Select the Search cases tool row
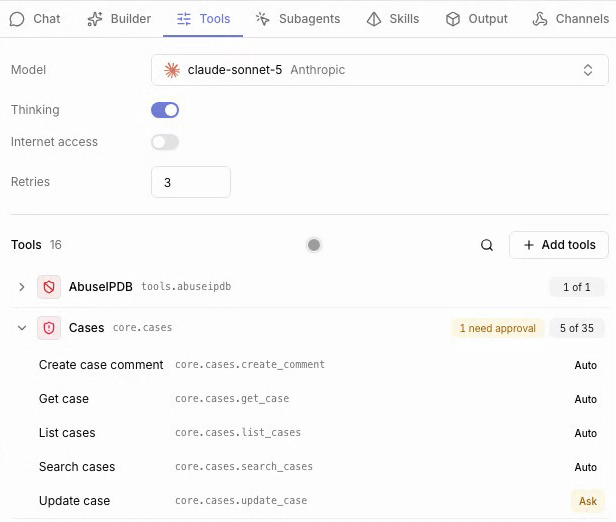 point(310,467)
